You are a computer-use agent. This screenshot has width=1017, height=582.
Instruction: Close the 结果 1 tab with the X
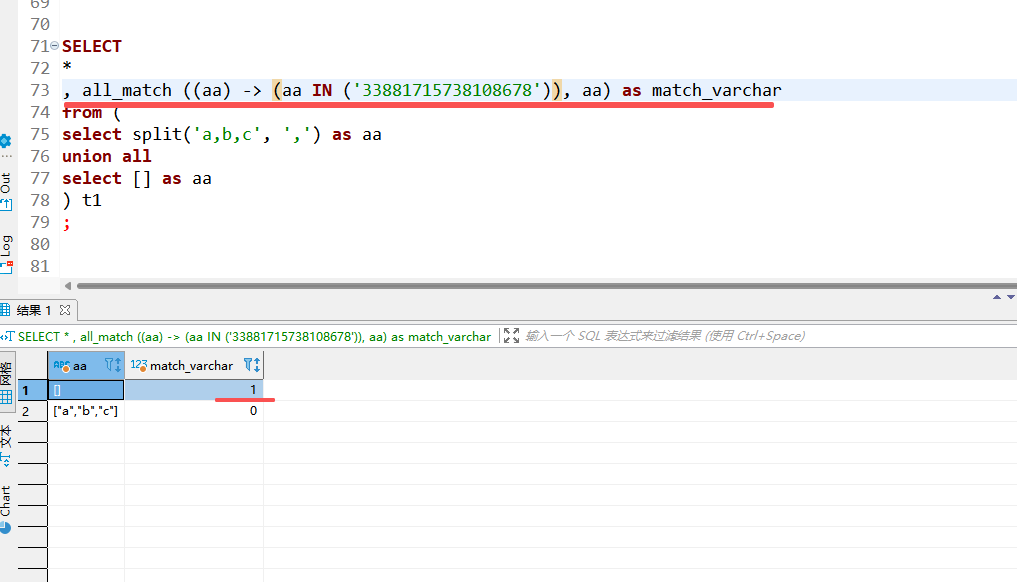click(x=66, y=311)
